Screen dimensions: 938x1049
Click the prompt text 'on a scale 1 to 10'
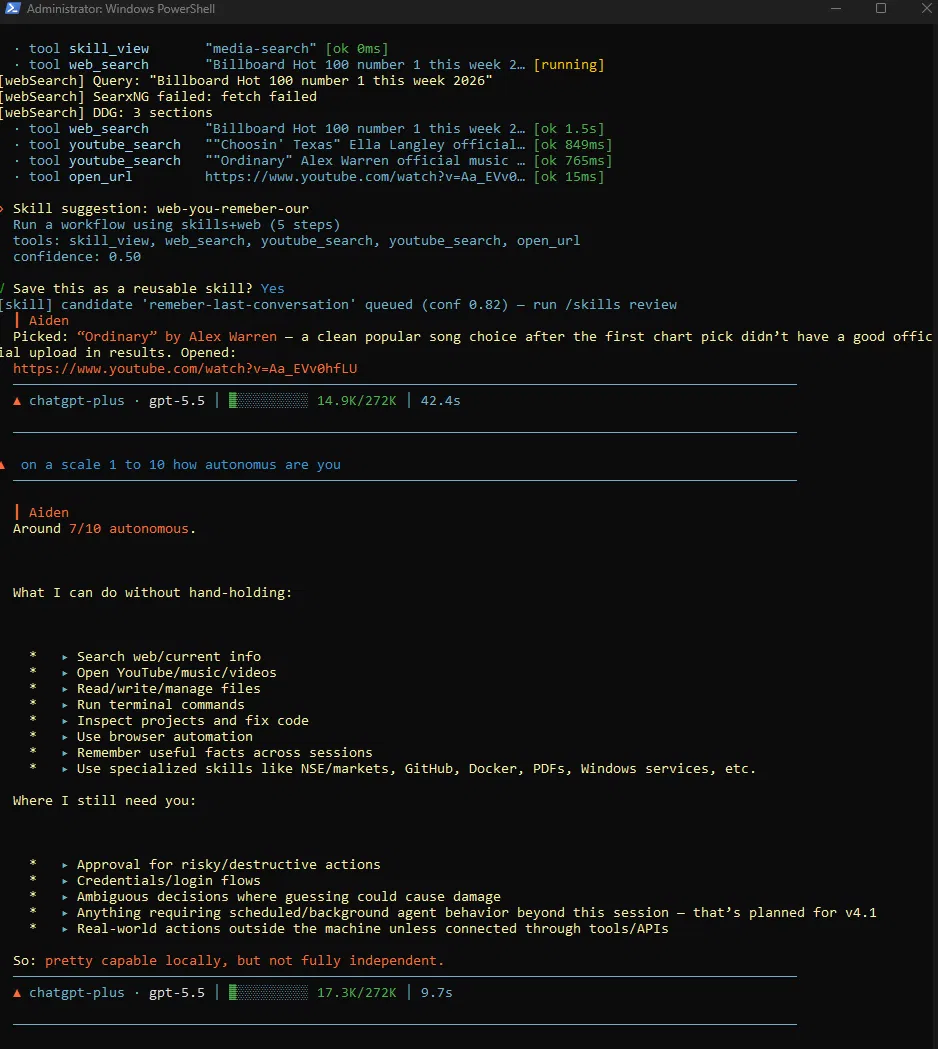point(92,464)
